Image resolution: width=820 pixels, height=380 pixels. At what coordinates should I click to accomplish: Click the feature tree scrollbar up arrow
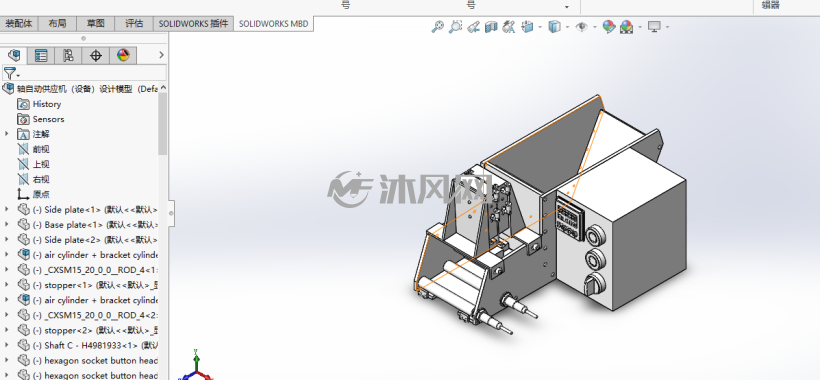click(x=163, y=88)
